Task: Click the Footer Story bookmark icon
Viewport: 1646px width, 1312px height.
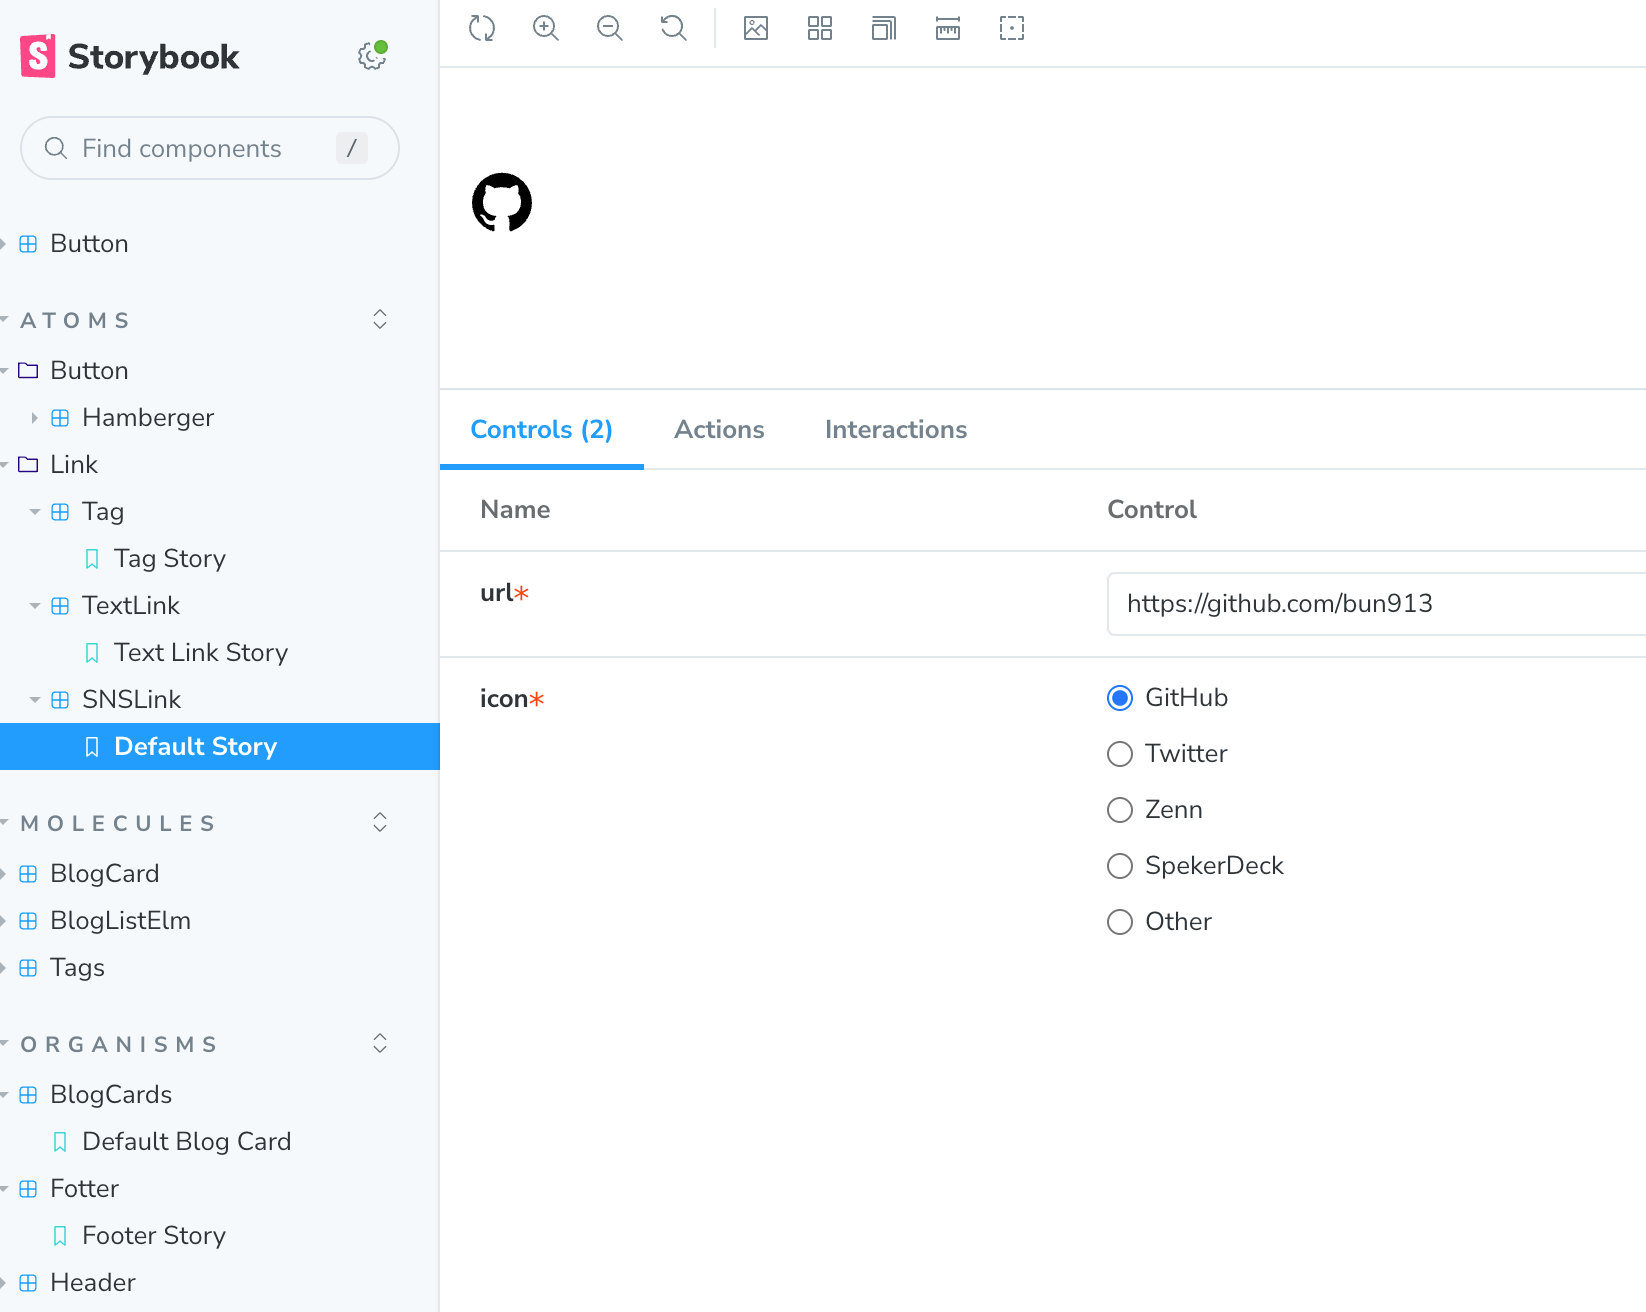Action: 60,1236
